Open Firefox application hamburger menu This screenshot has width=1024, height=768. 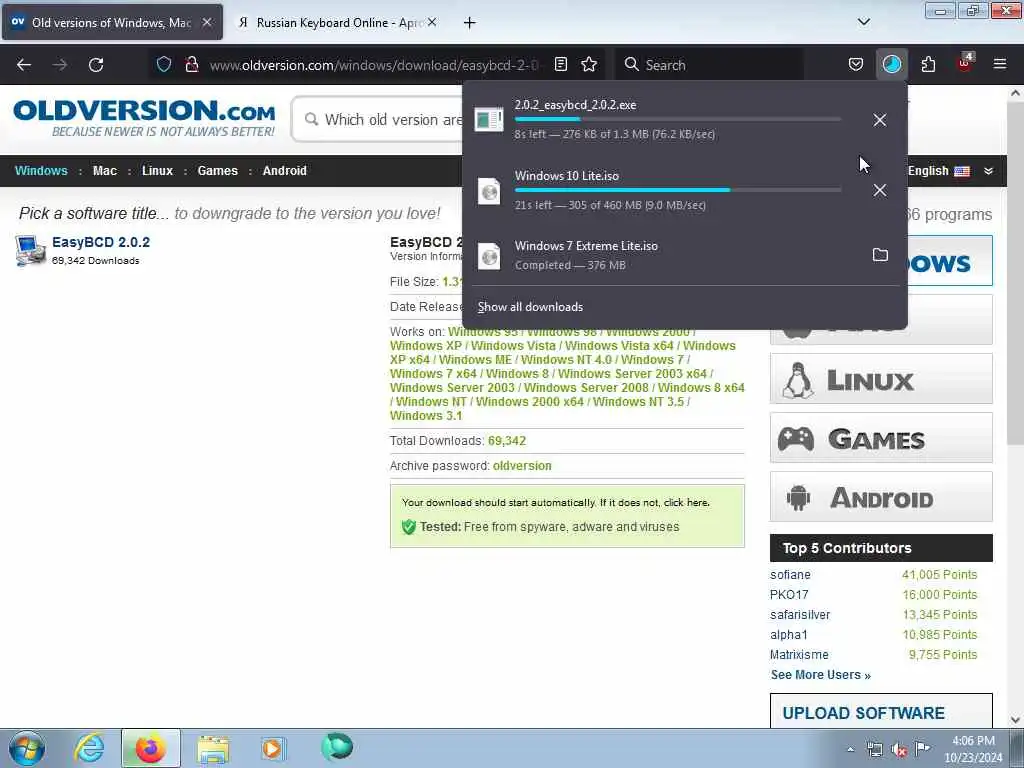(1000, 64)
